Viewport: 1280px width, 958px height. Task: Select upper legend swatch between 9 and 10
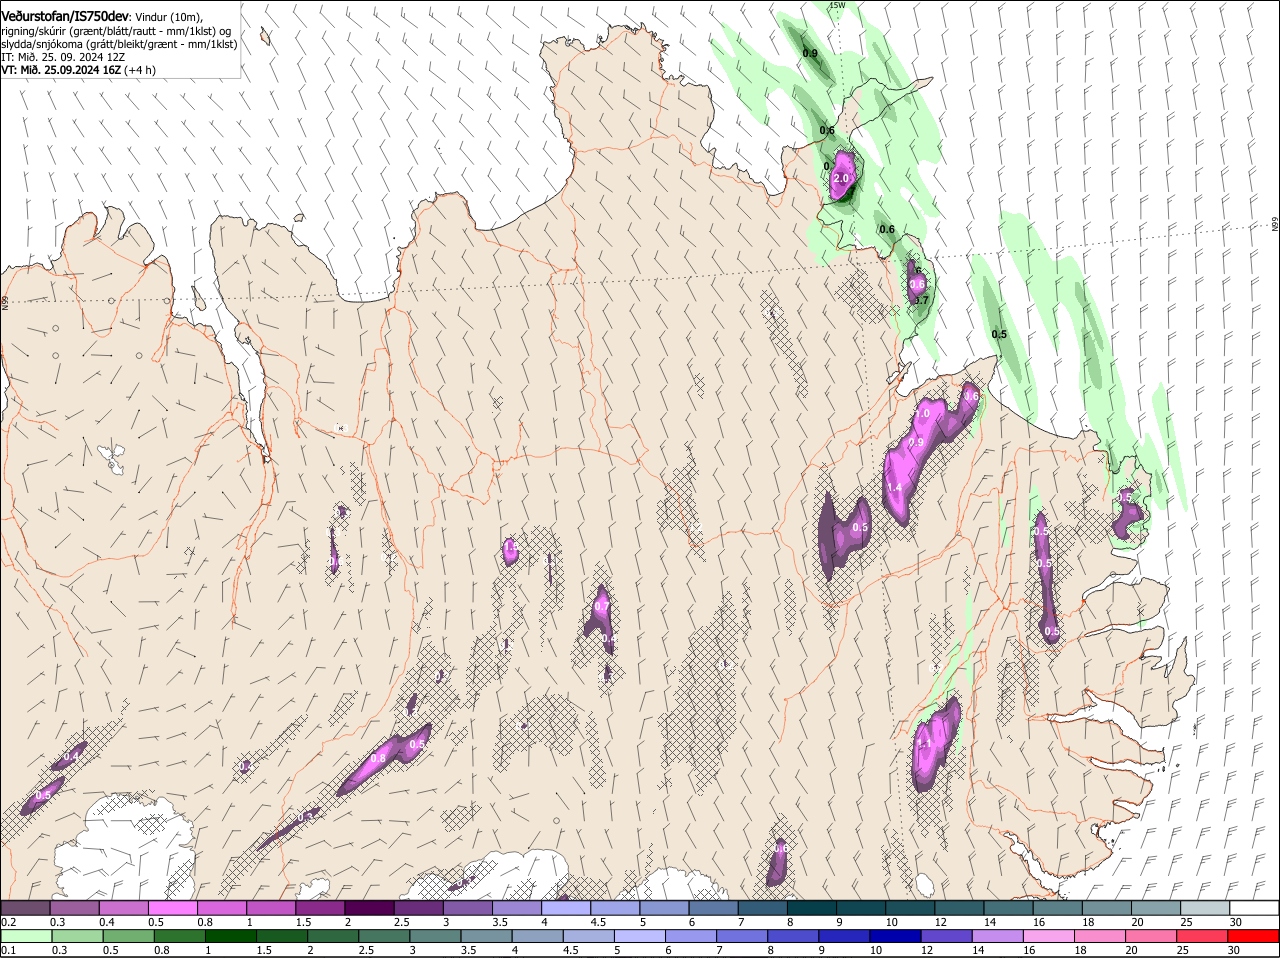click(861, 908)
